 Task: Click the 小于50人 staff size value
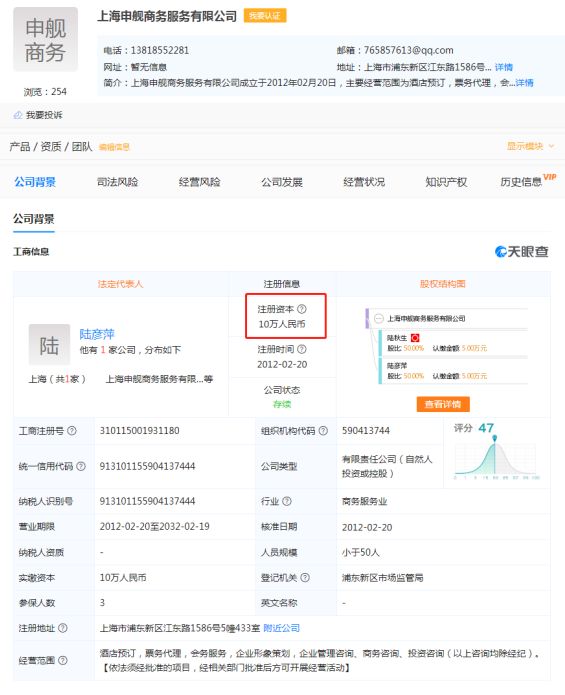(x=361, y=552)
